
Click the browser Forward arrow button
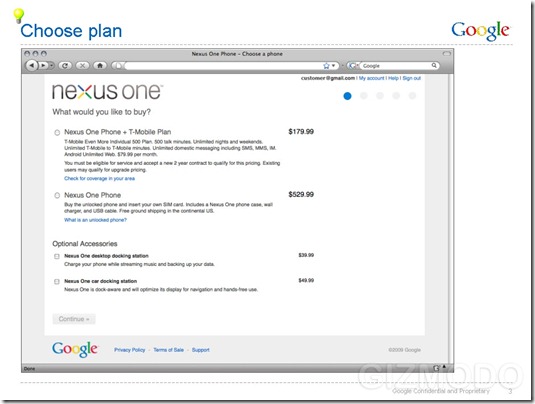(43, 66)
